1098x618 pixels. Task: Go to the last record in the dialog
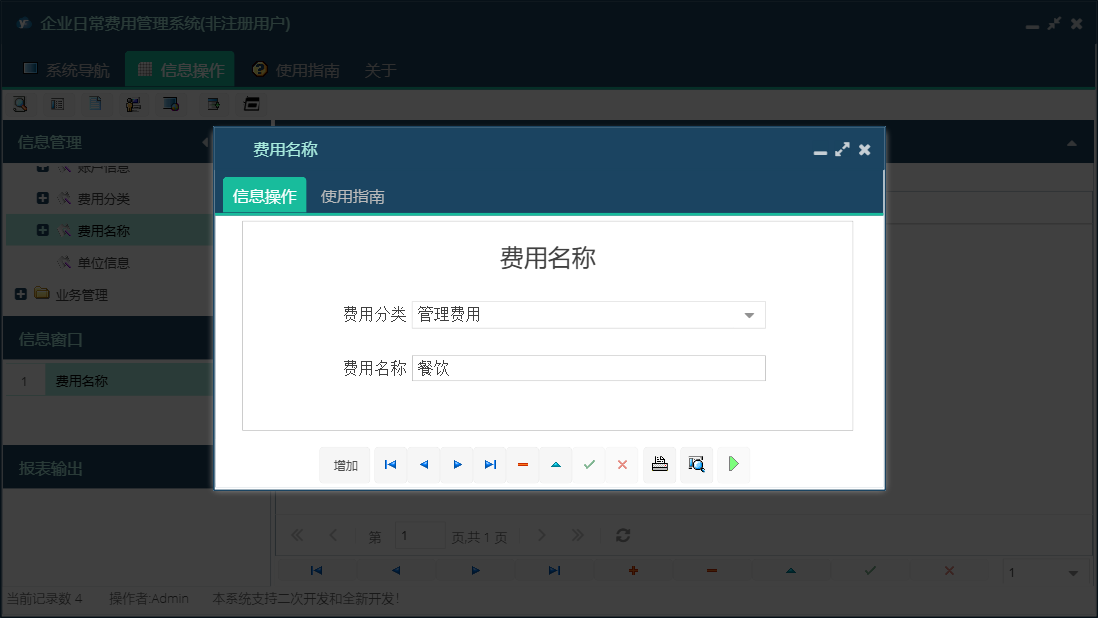click(x=490, y=464)
